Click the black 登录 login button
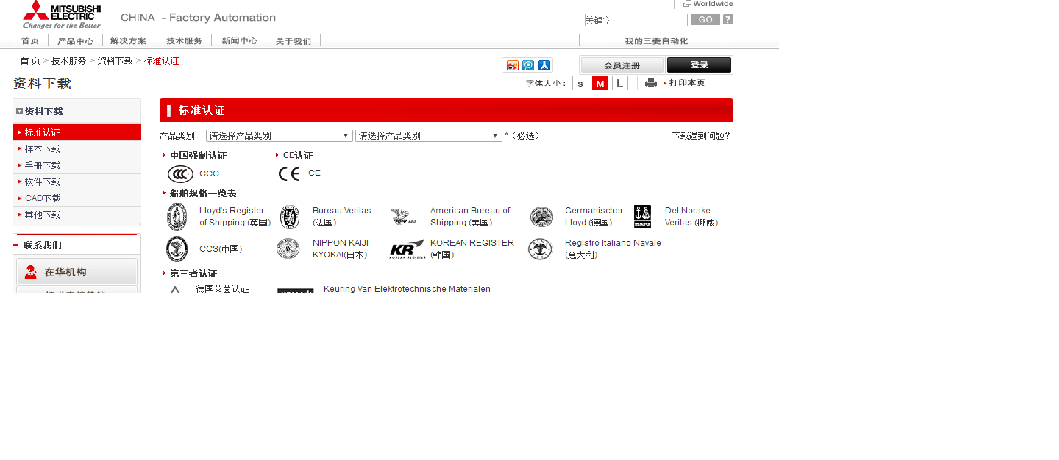Image resolution: width=1059 pixels, height=460 pixels. (698, 65)
